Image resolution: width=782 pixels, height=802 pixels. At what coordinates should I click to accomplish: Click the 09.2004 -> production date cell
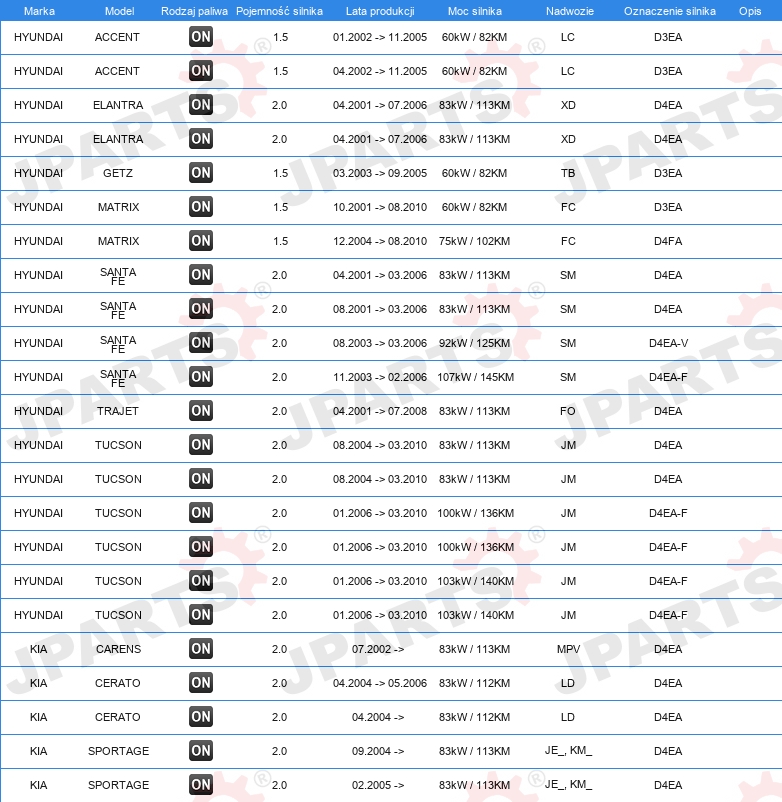click(x=378, y=751)
